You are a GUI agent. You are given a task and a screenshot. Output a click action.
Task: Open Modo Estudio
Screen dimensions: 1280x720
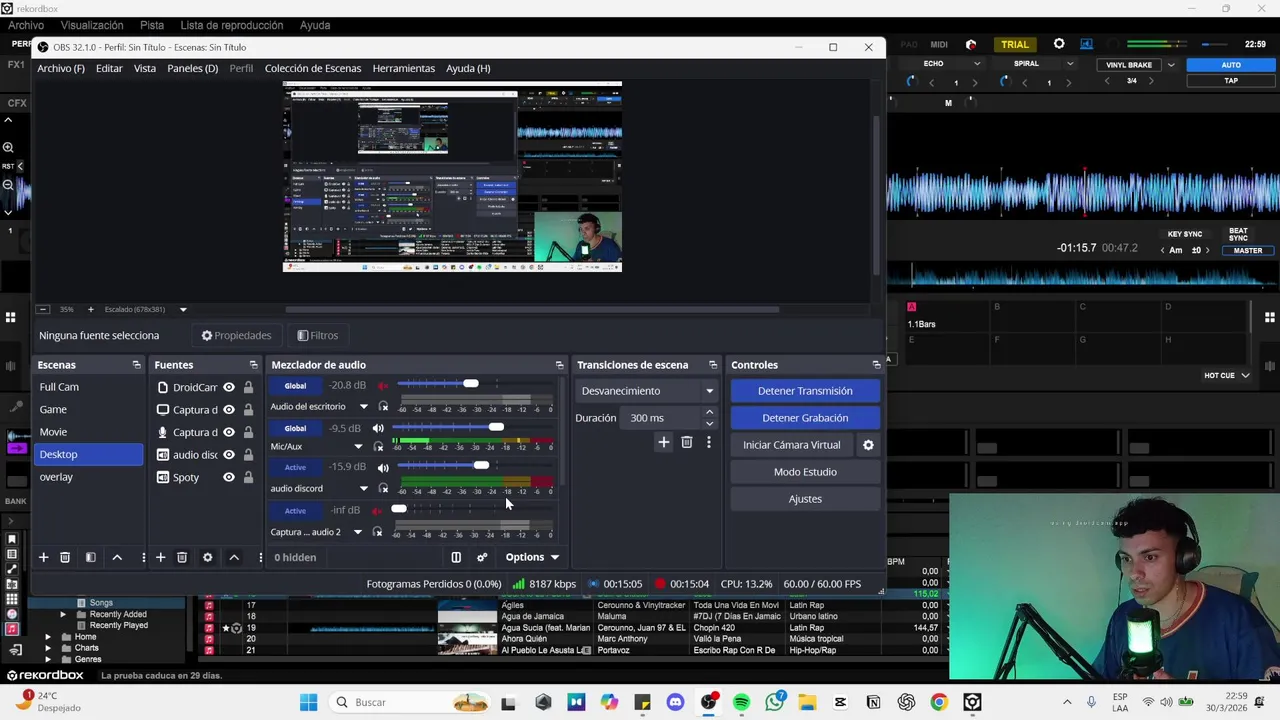coord(805,472)
